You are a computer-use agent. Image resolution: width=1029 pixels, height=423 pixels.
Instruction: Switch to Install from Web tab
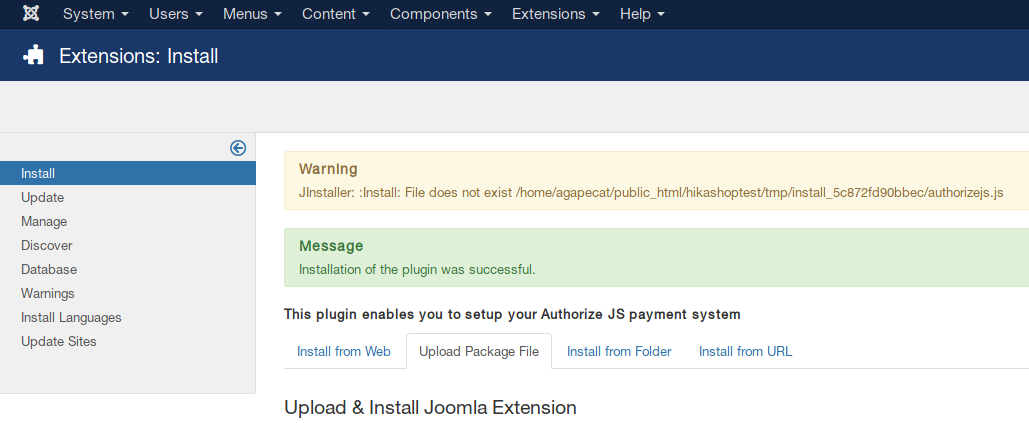(344, 351)
